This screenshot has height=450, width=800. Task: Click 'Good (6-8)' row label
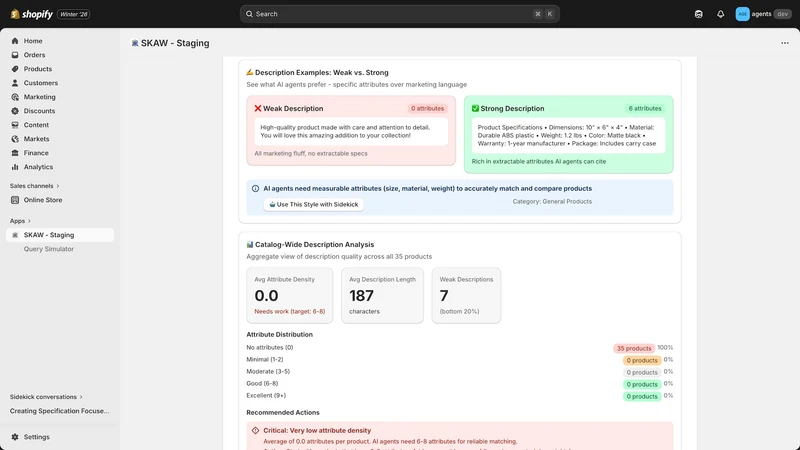click(262, 384)
